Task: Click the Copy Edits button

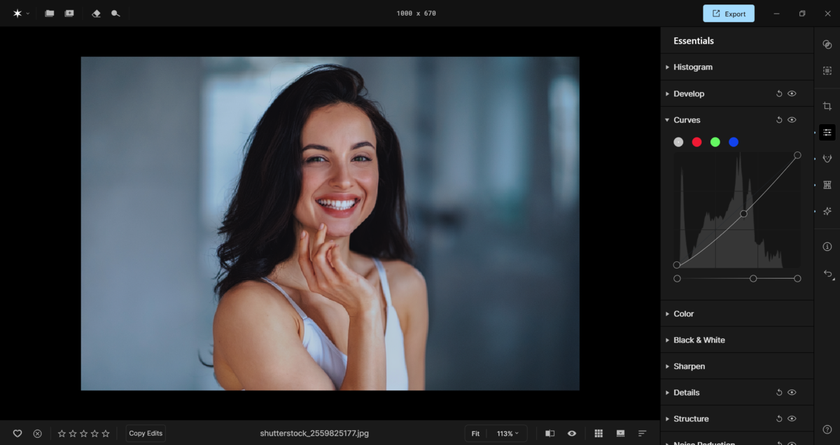Action: coord(145,433)
